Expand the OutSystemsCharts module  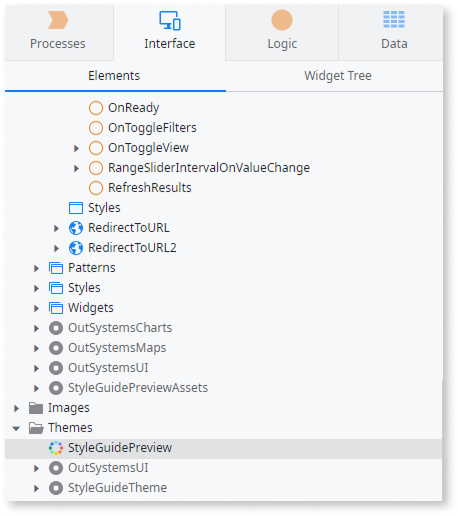(x=36, y=328)
